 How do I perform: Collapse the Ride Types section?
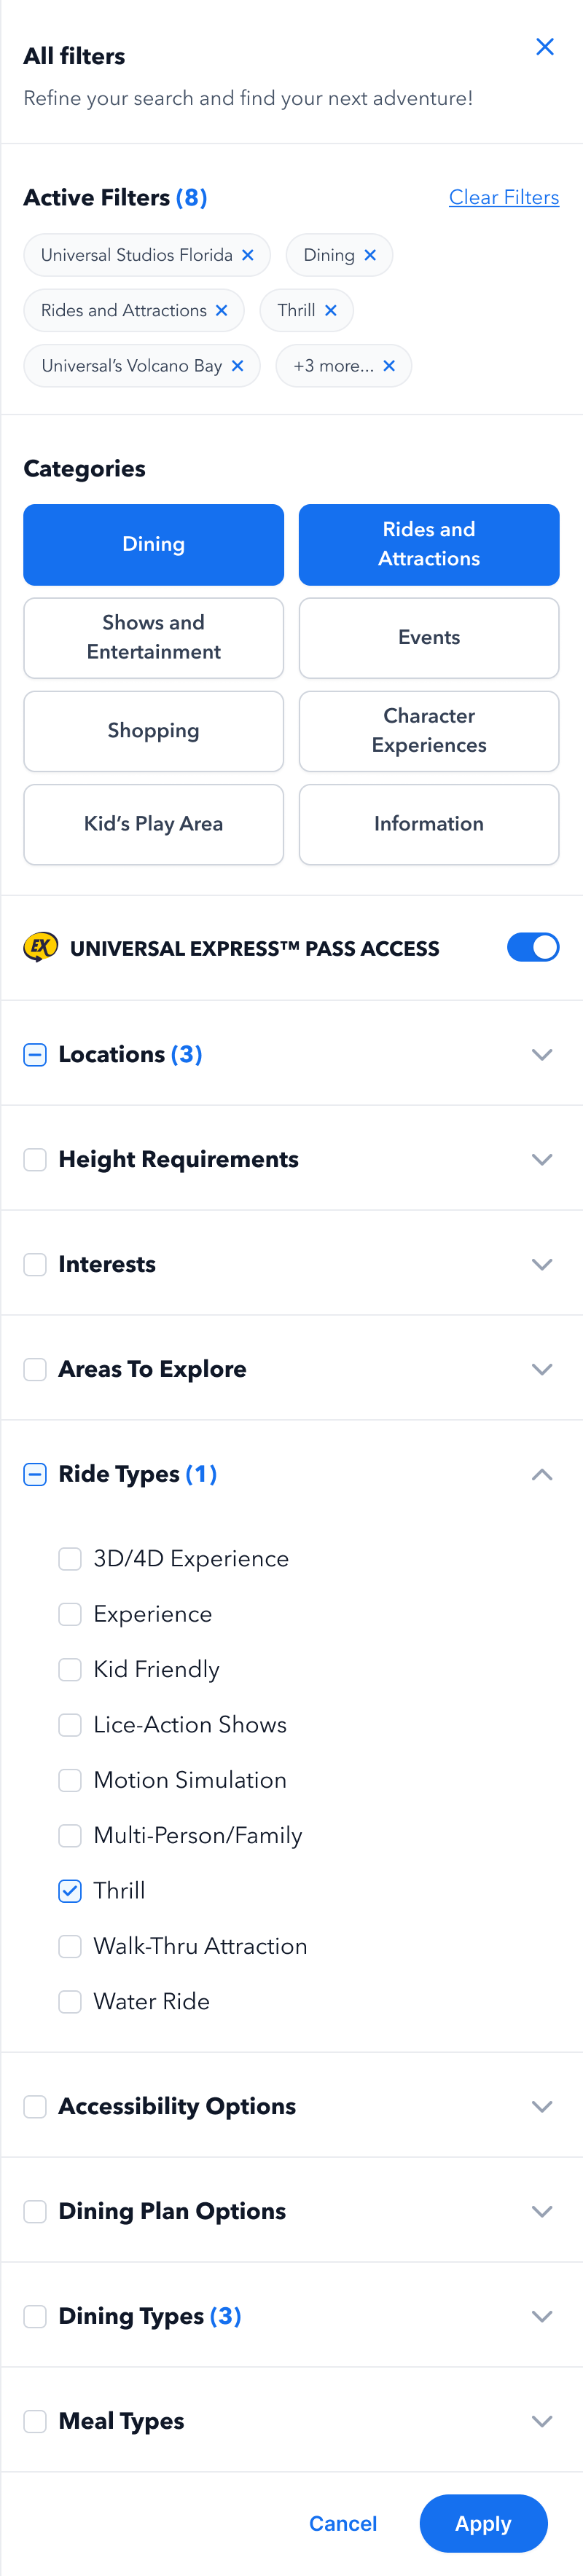[x=542, y=1474]
